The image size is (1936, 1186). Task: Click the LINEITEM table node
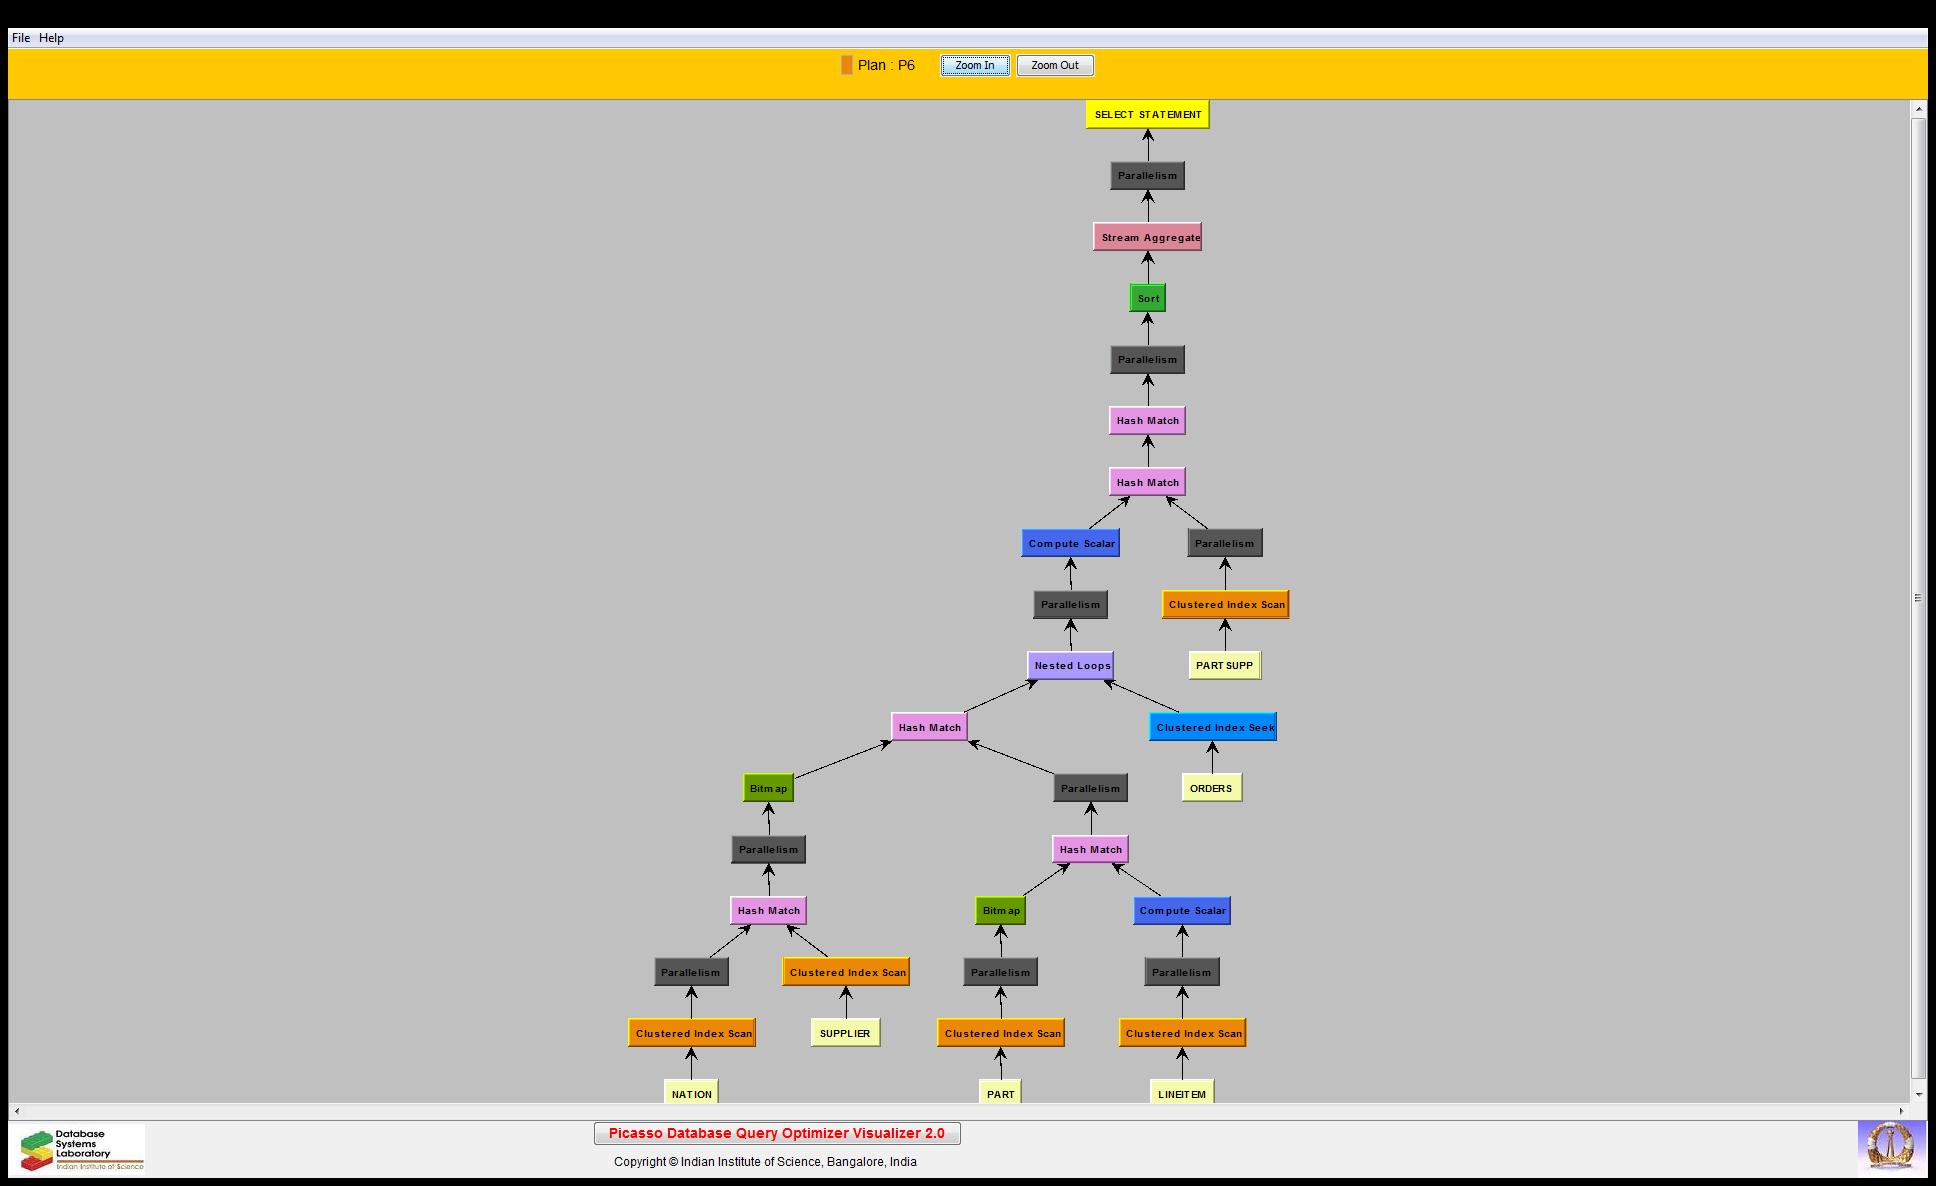(x=1182, y=1093)
